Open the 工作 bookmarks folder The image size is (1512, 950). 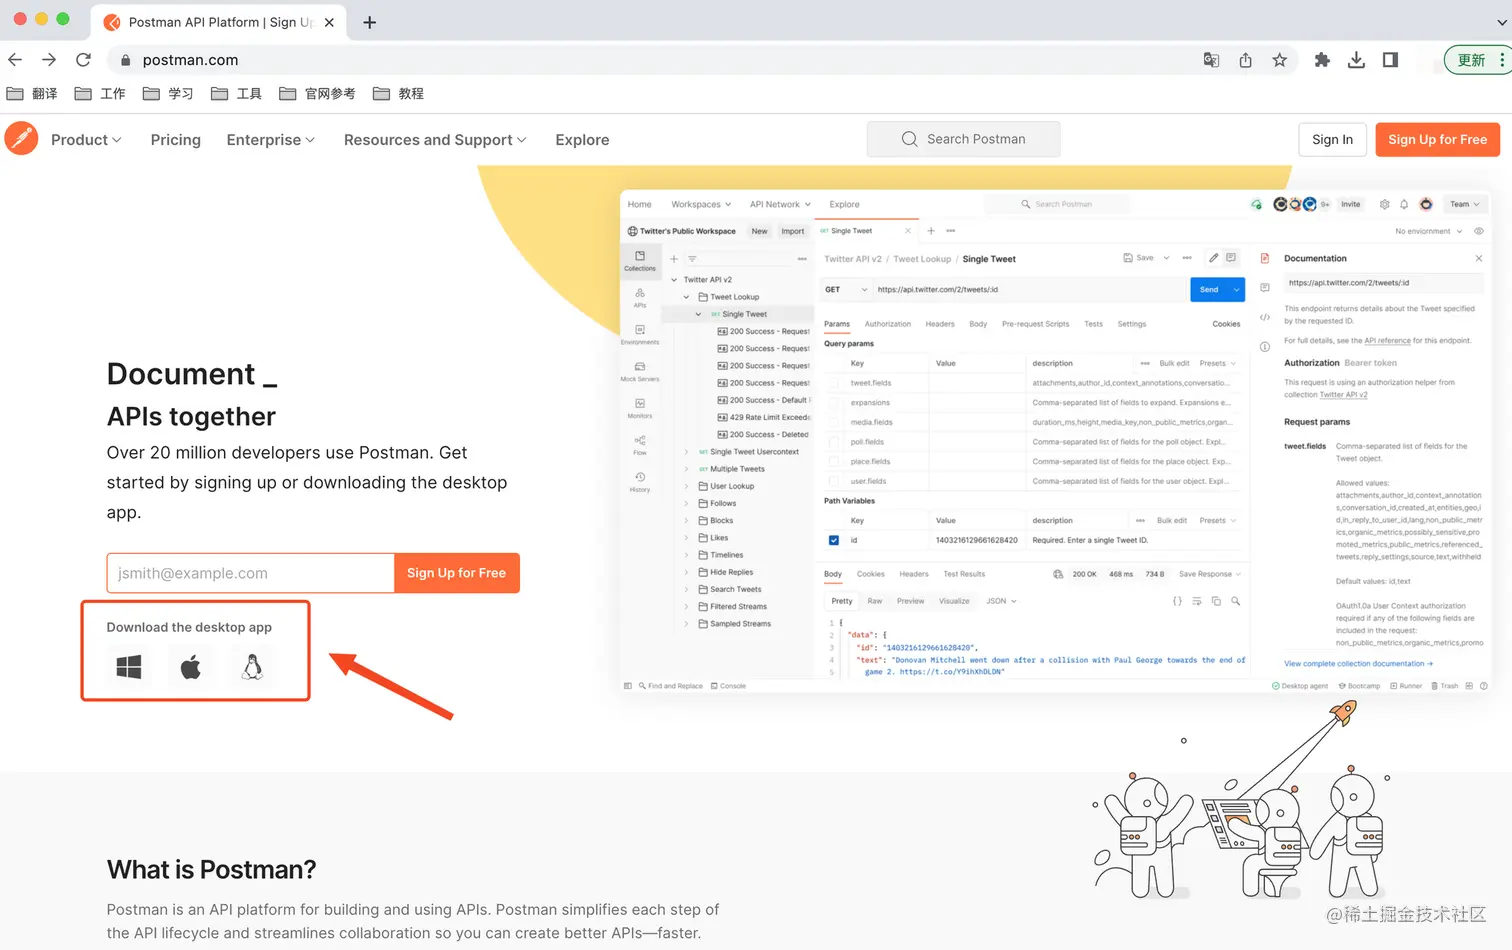coord(100,94)
